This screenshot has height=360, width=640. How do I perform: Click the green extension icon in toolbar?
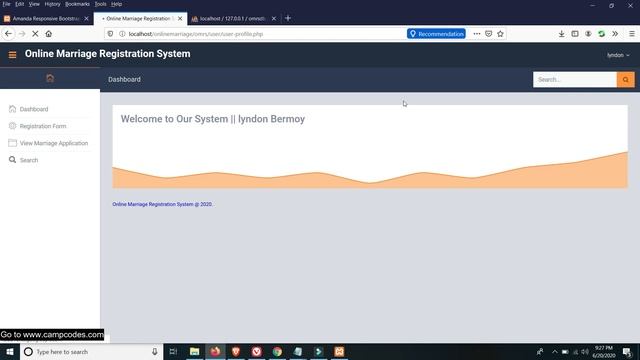click(x=601, y=34)
